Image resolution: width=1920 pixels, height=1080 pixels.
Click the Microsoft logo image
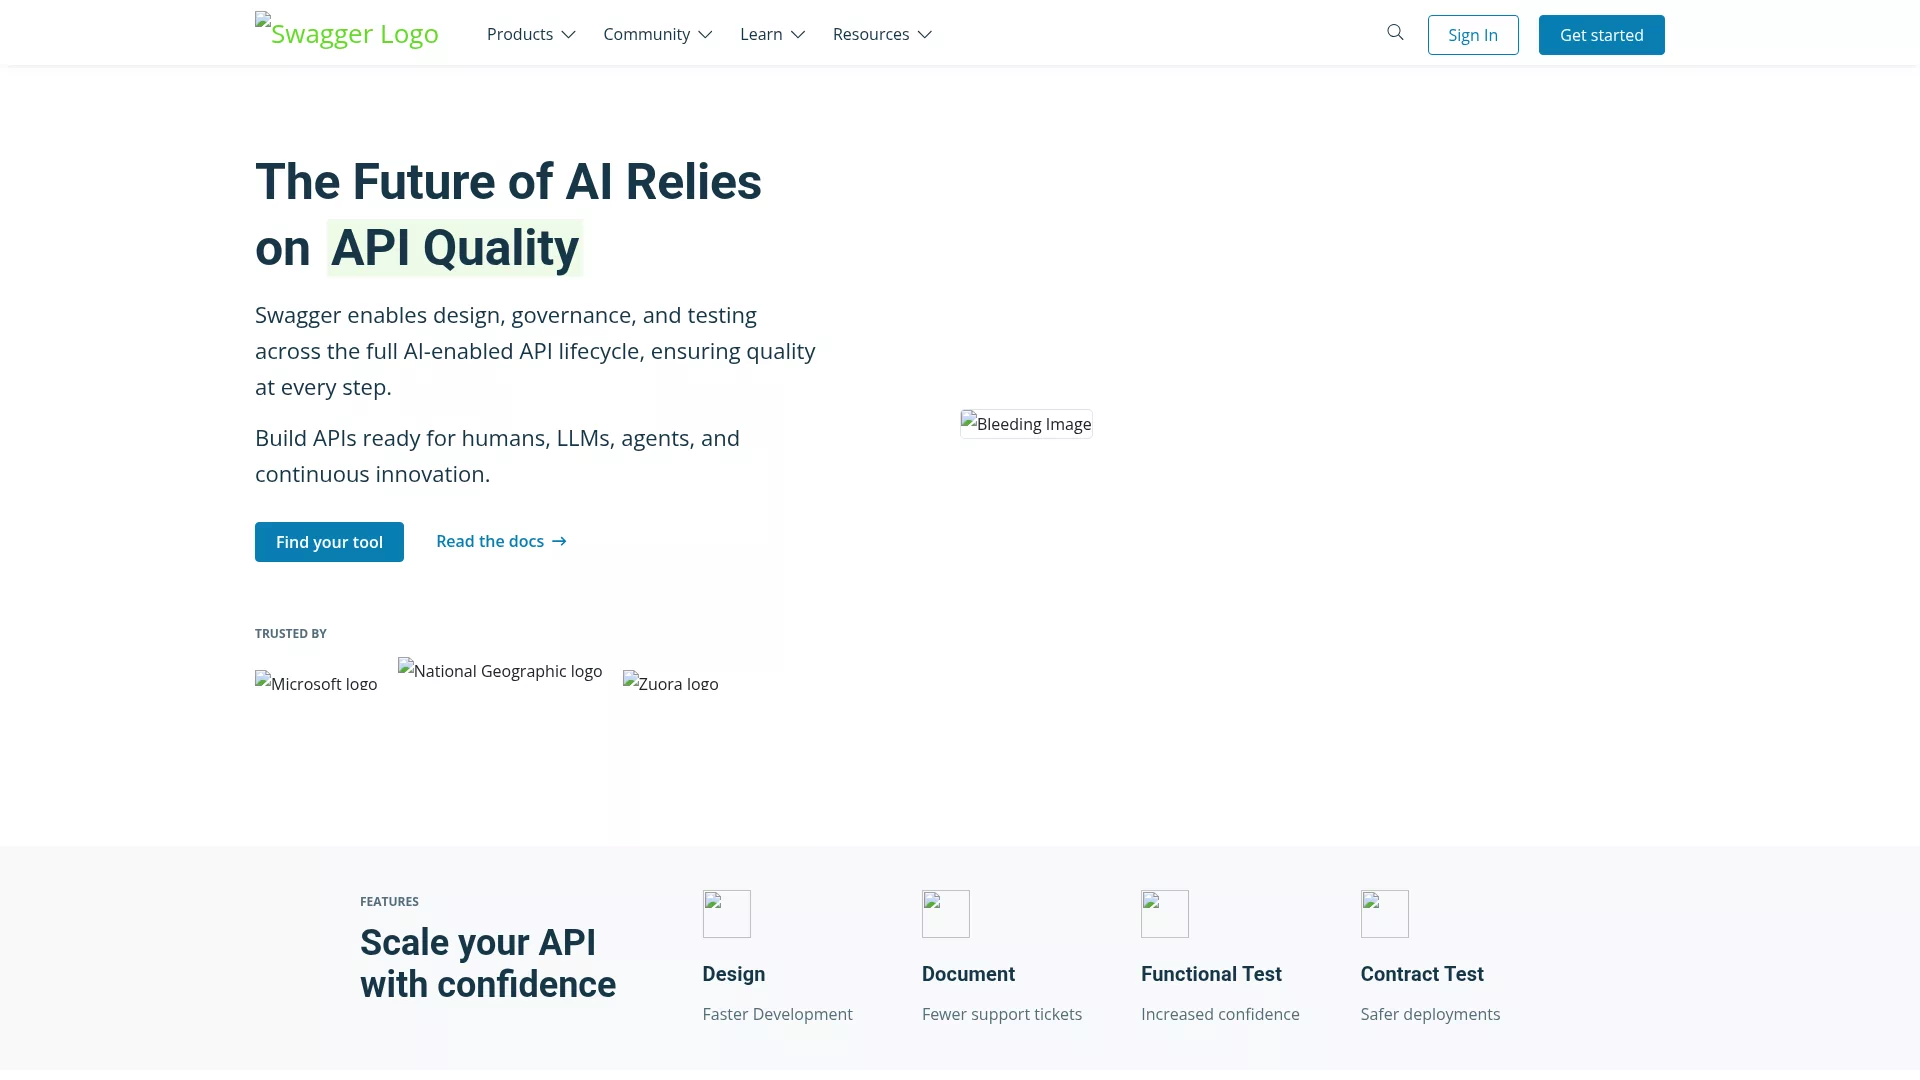[316, 682]
